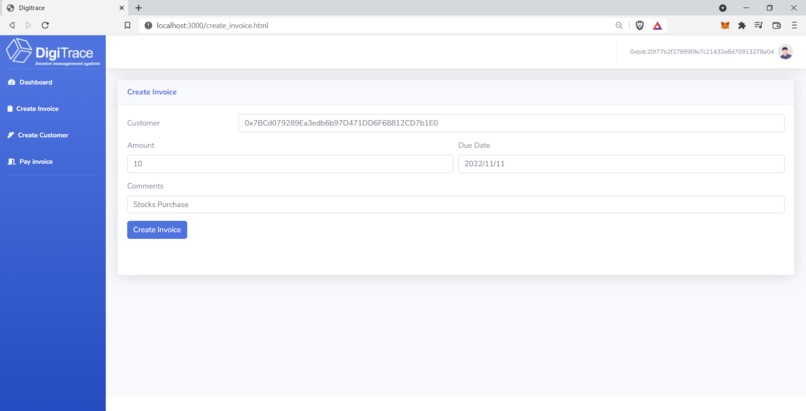The image size is (806, 411).
Task: Click the zoom magnifier icon in the address bar
Action: click(x=619, y=25)
